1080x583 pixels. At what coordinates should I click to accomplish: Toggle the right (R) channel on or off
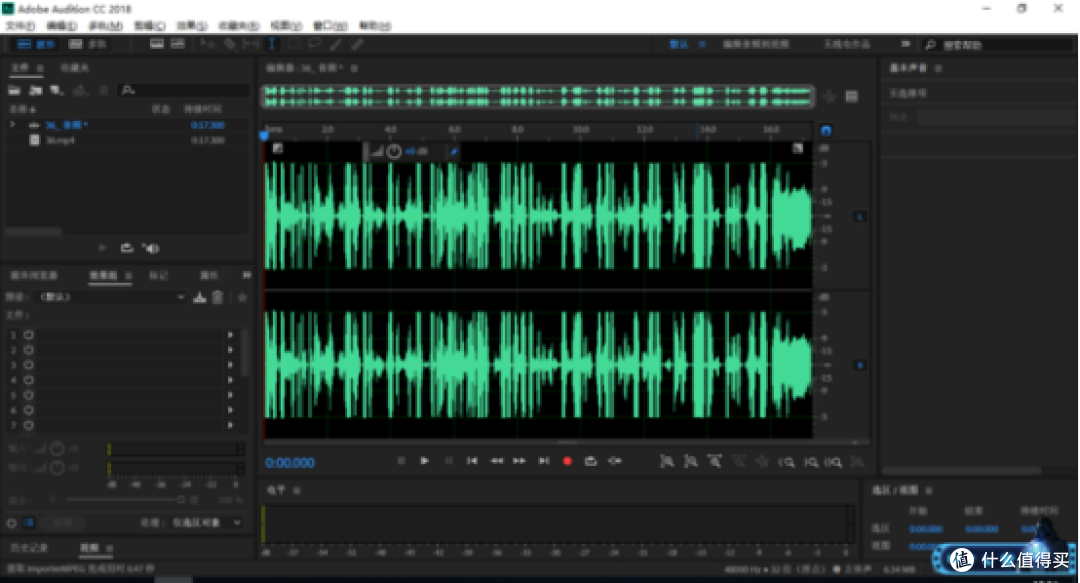coord(860,365)
